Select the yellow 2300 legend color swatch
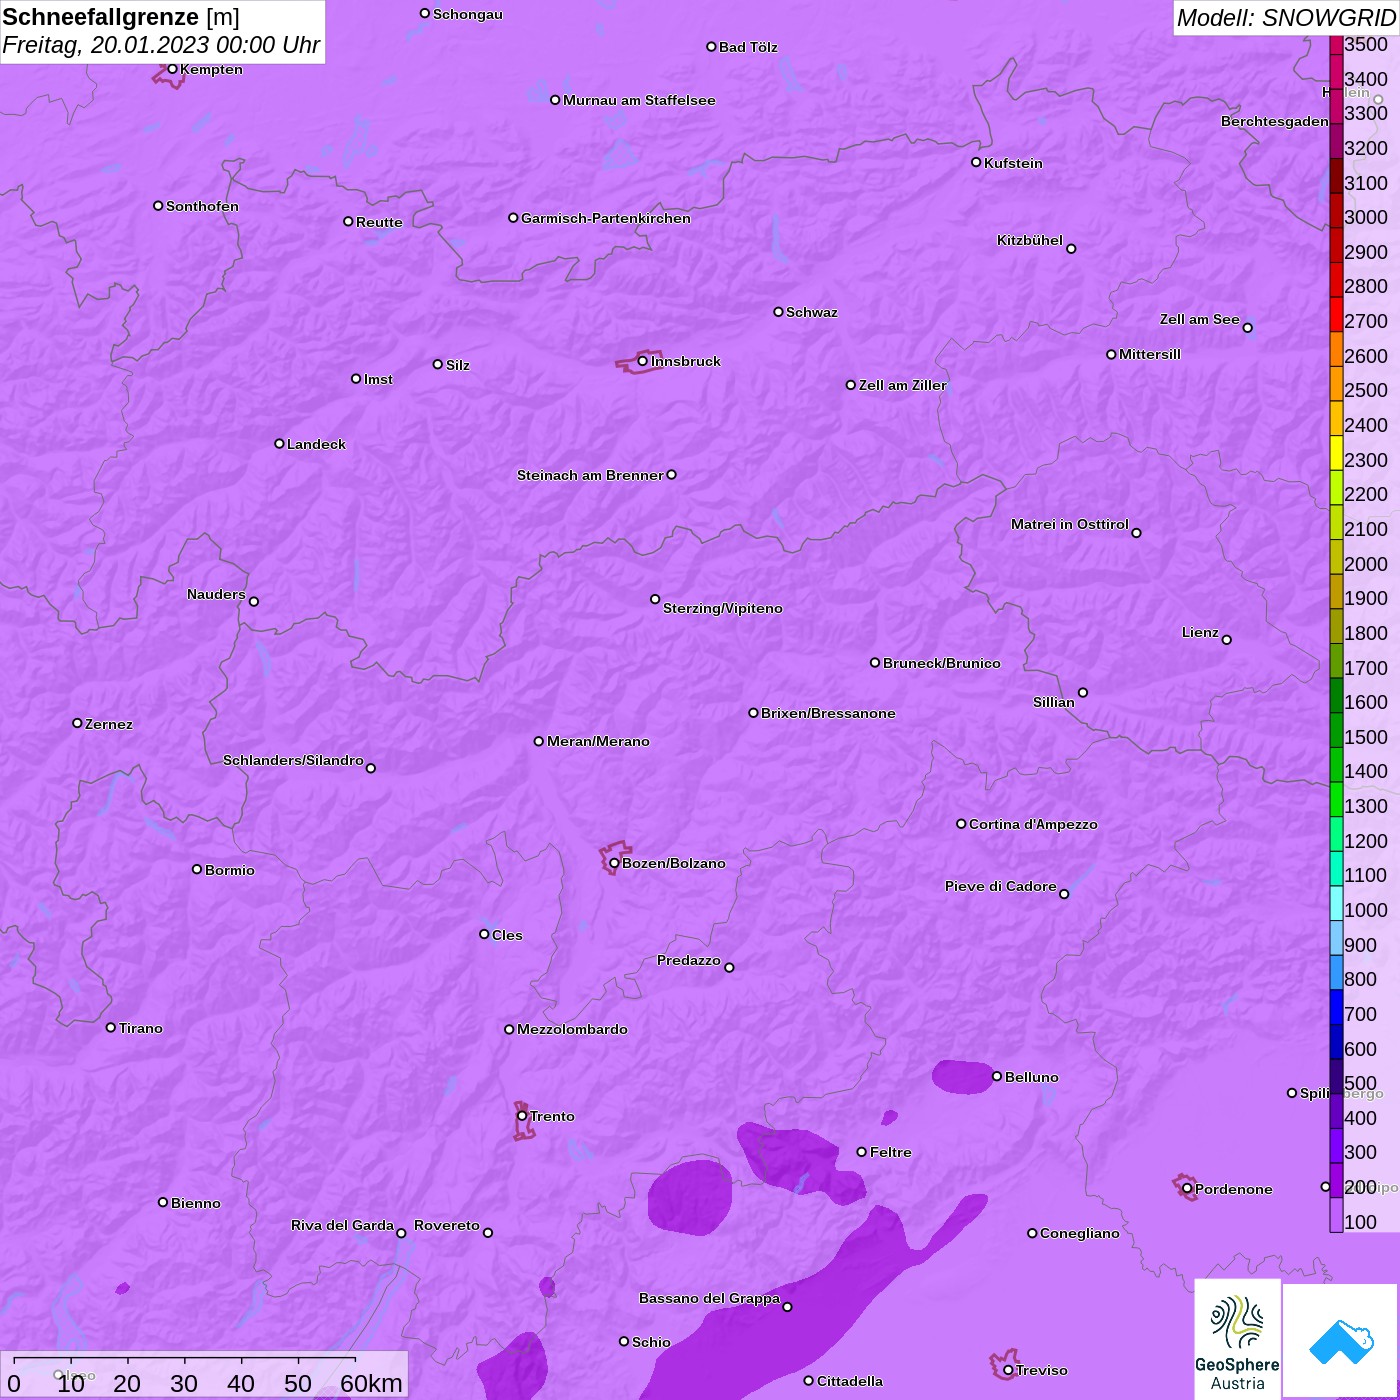This screenshot has width=1400, height=1400. coord(1336,453)
